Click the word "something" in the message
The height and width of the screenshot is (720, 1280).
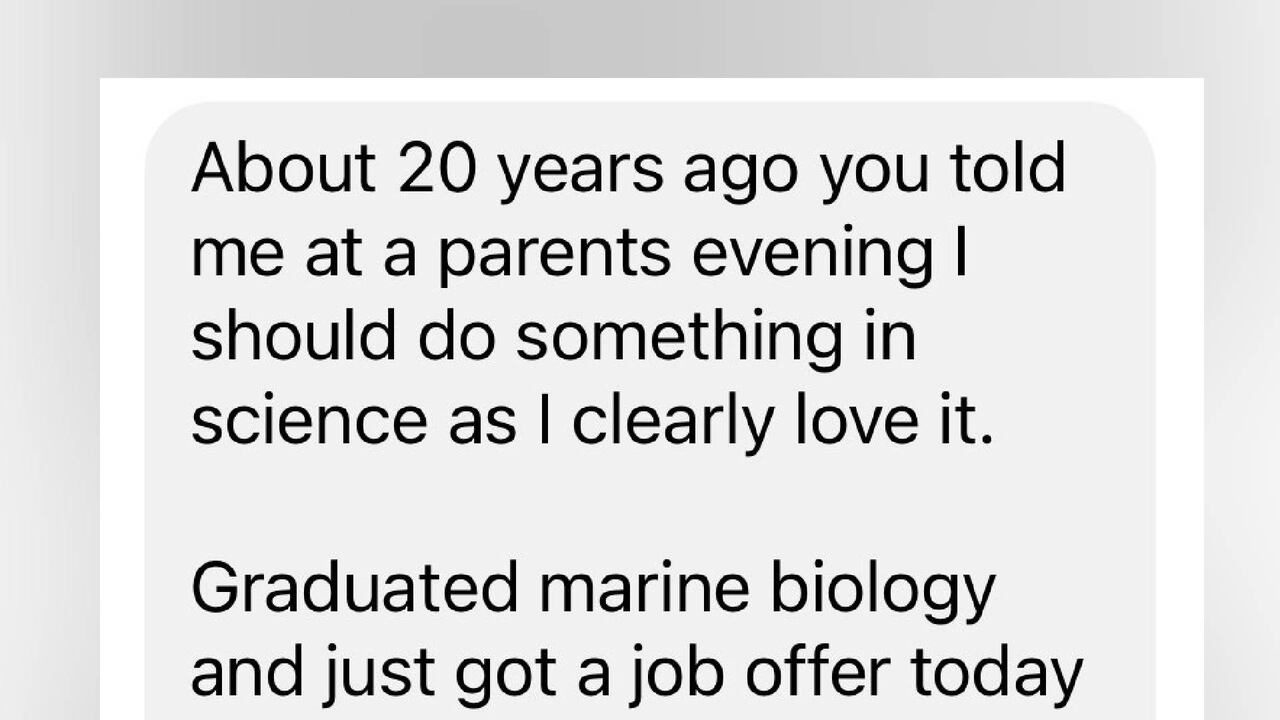pos(680,336)
